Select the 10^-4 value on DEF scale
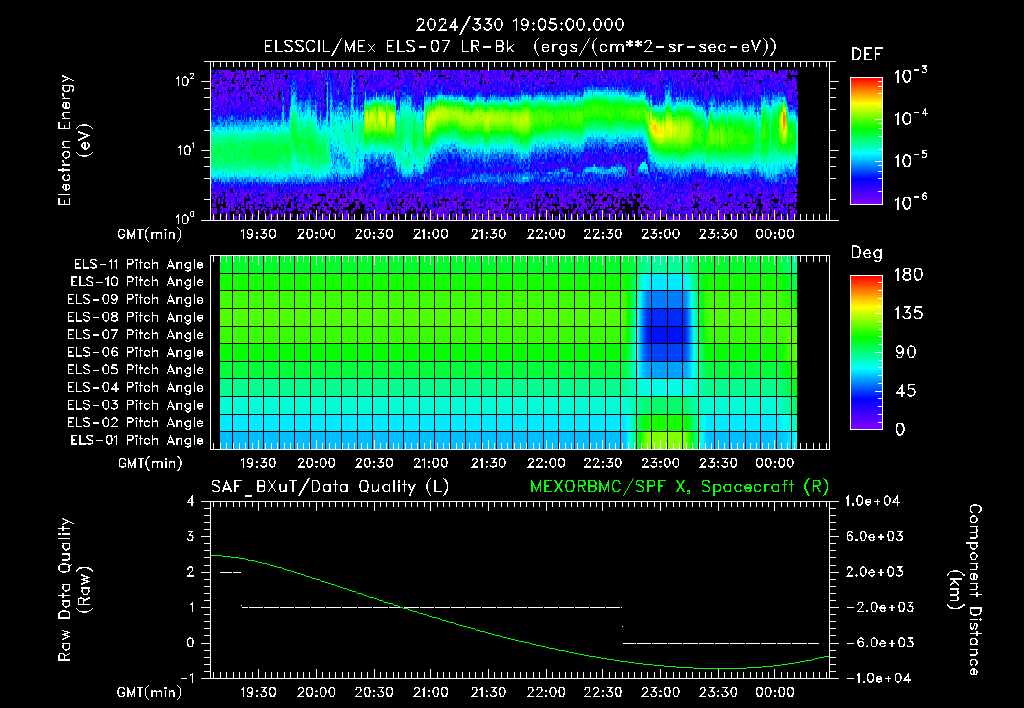Viewport: 1024px width, 708px height. 910,118
